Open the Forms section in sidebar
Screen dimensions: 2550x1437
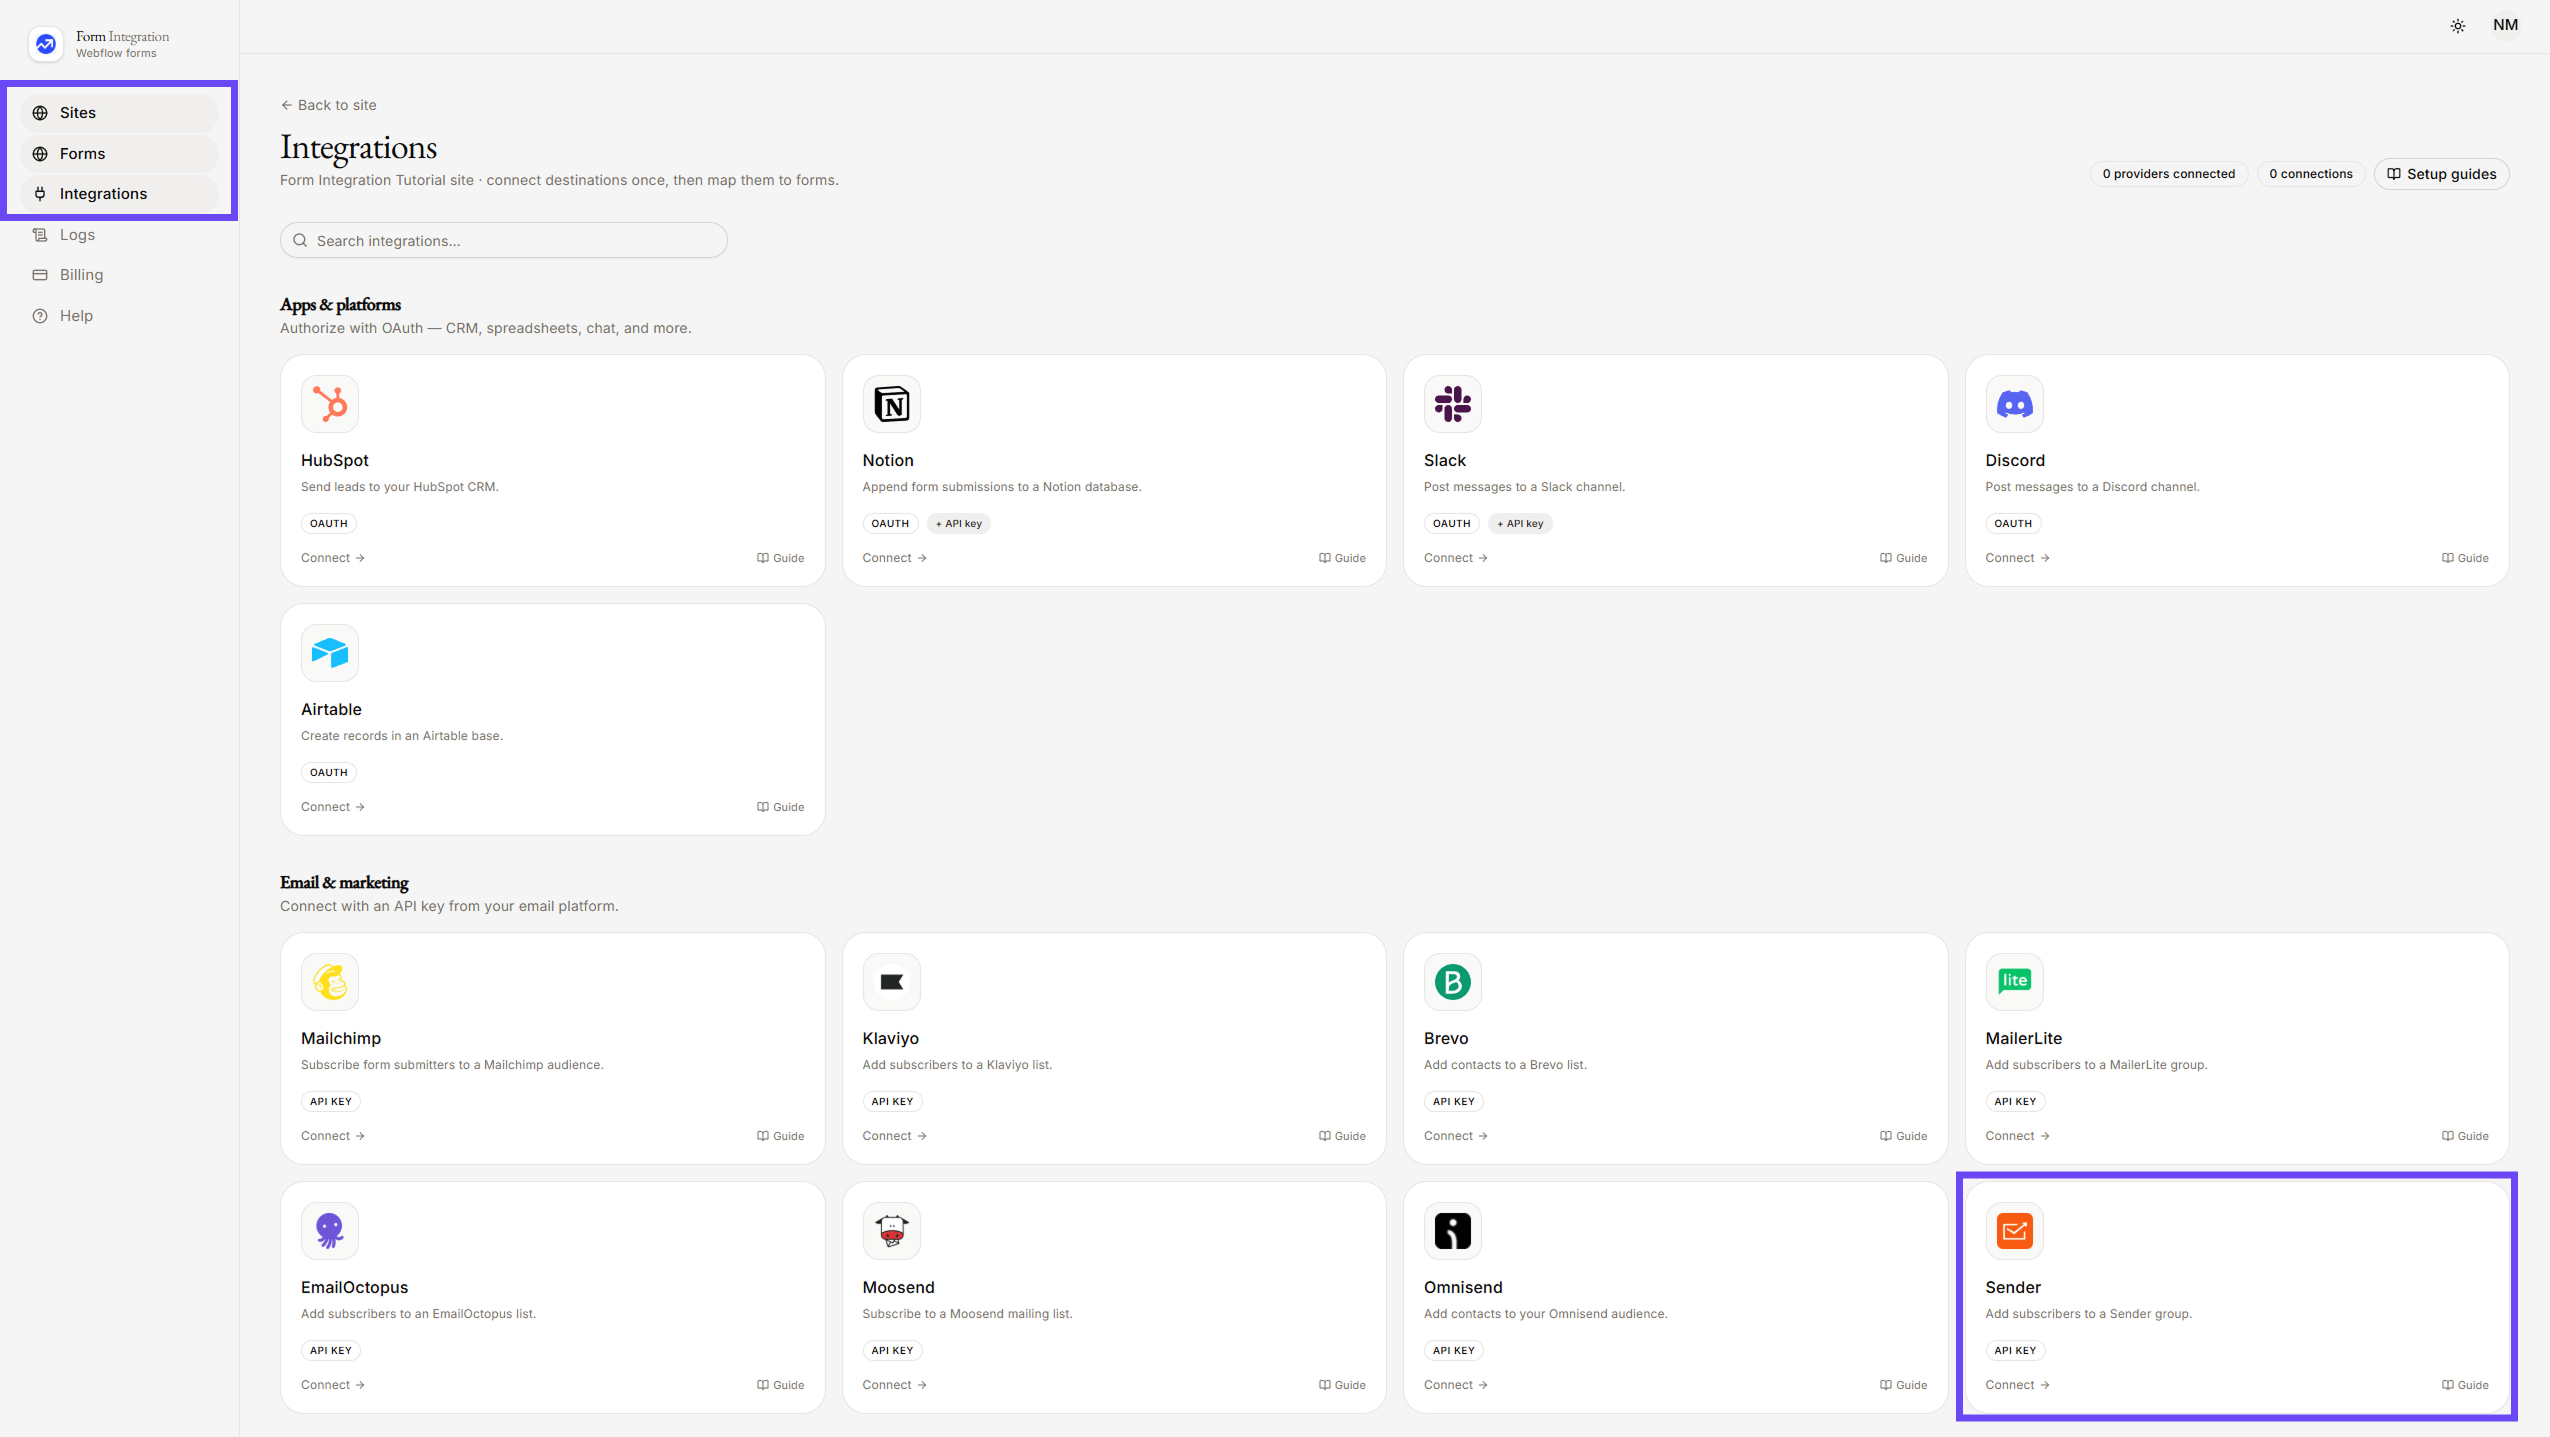point(119,154)
